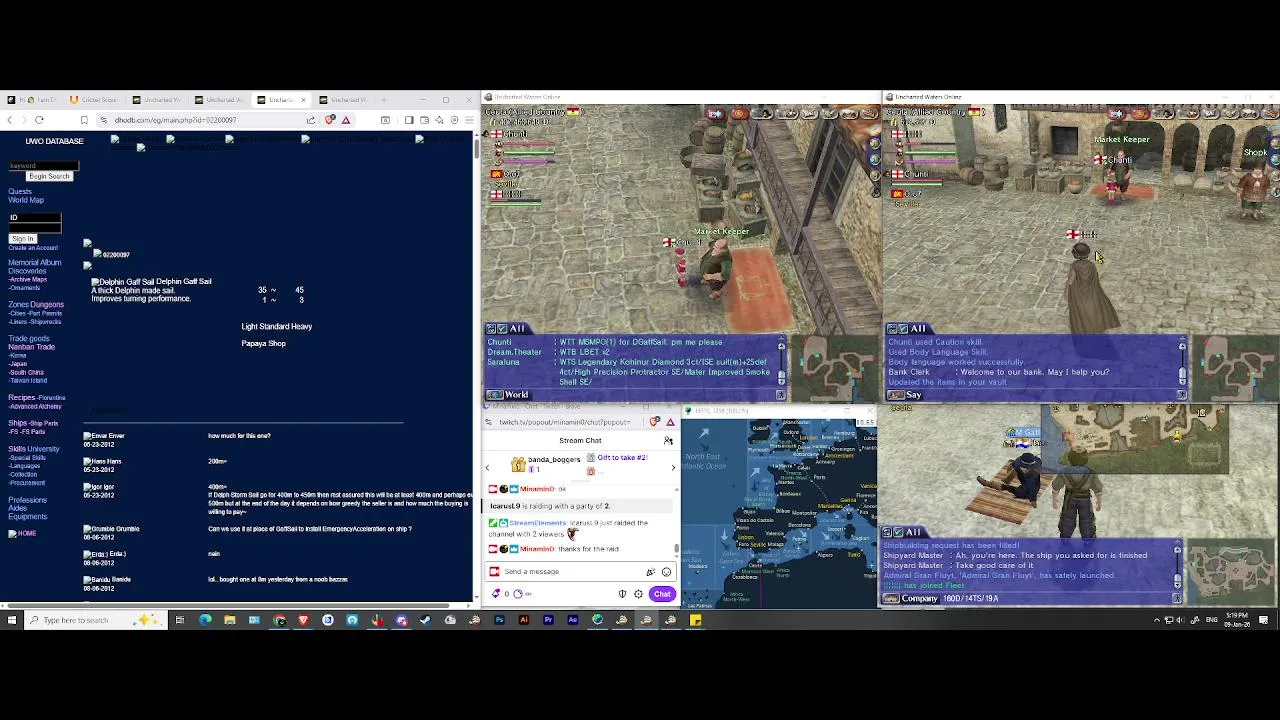Open Steam from the taskbar
This screenshot has width=1280, height=720.
click(425, 620)
